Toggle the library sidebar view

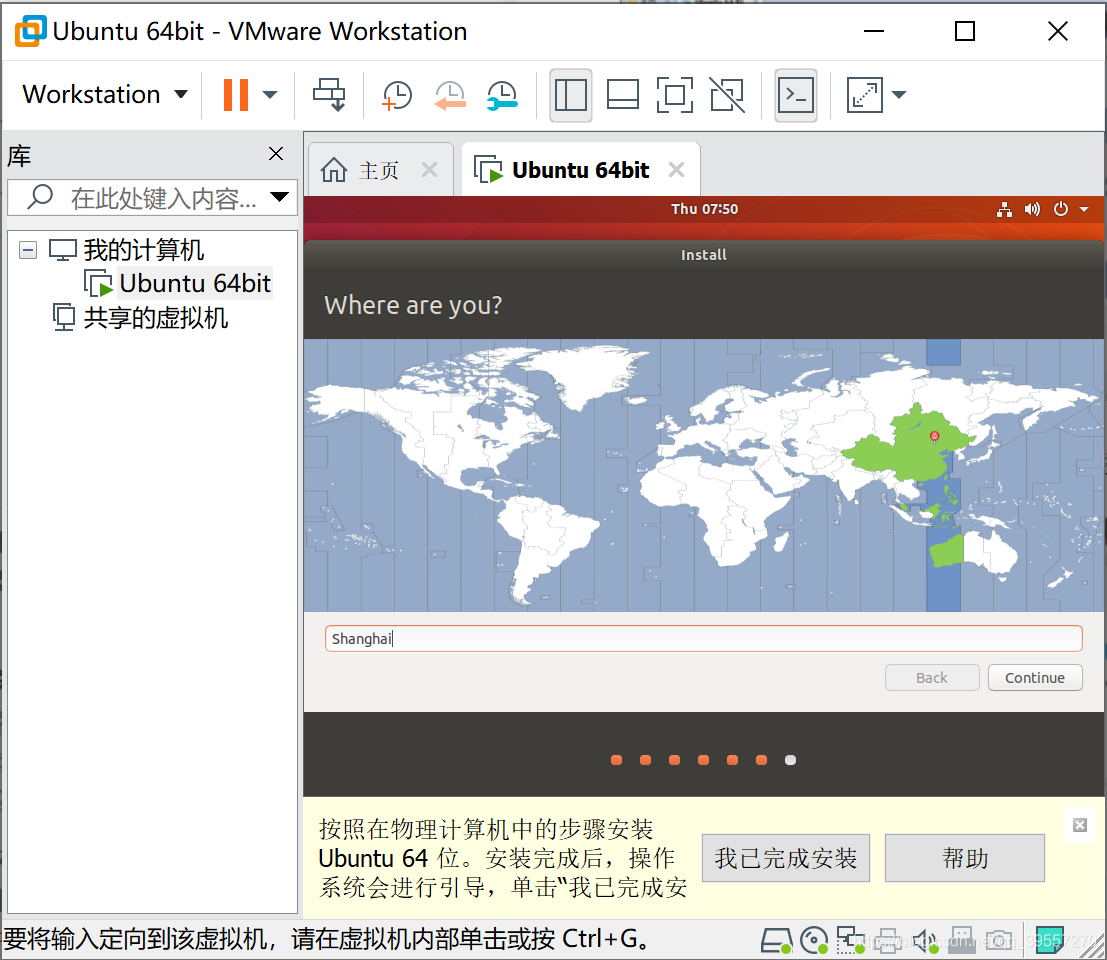coord(570,95)
